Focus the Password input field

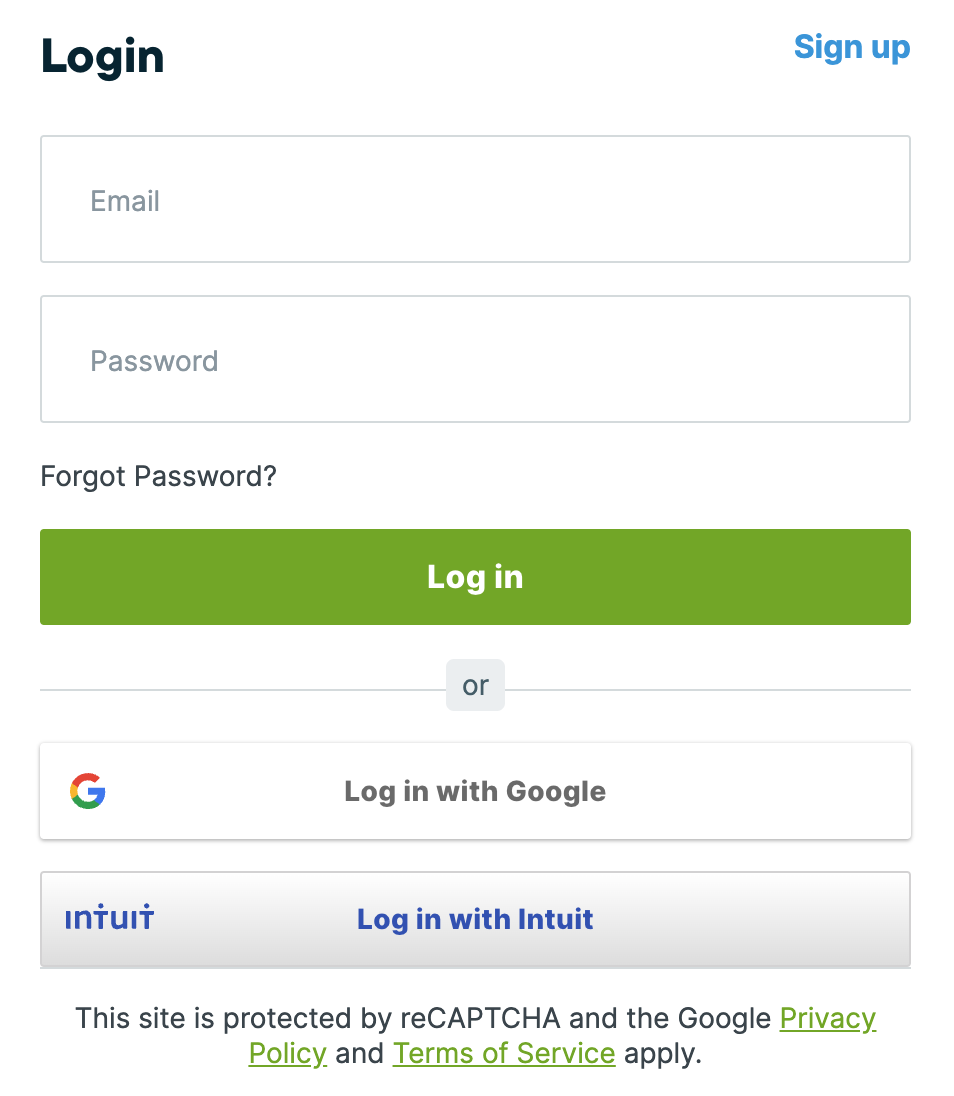pyautogui.click(x=475, y=359)
